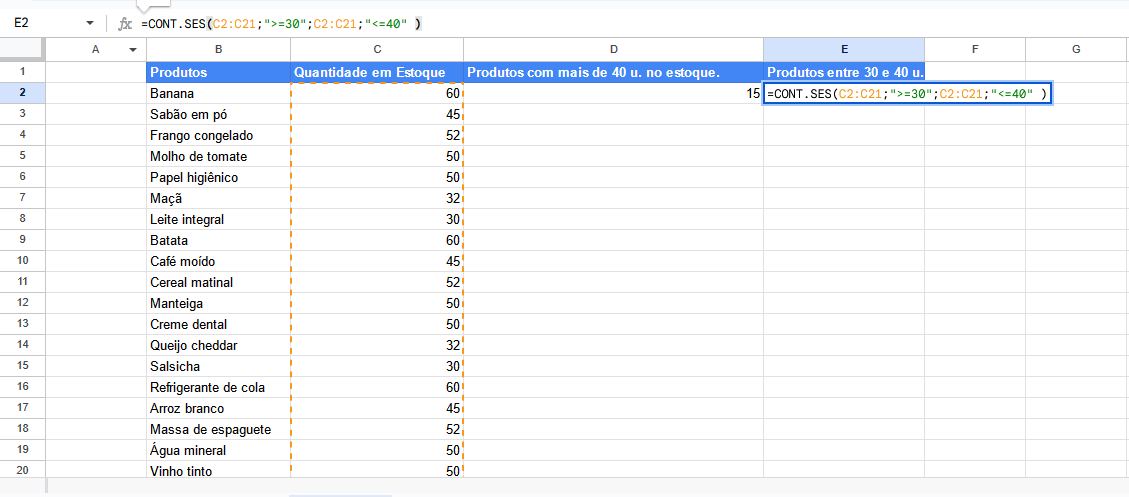Open column A dropdown arrow
Screen dimensions: 1129x497
[133, 50]
